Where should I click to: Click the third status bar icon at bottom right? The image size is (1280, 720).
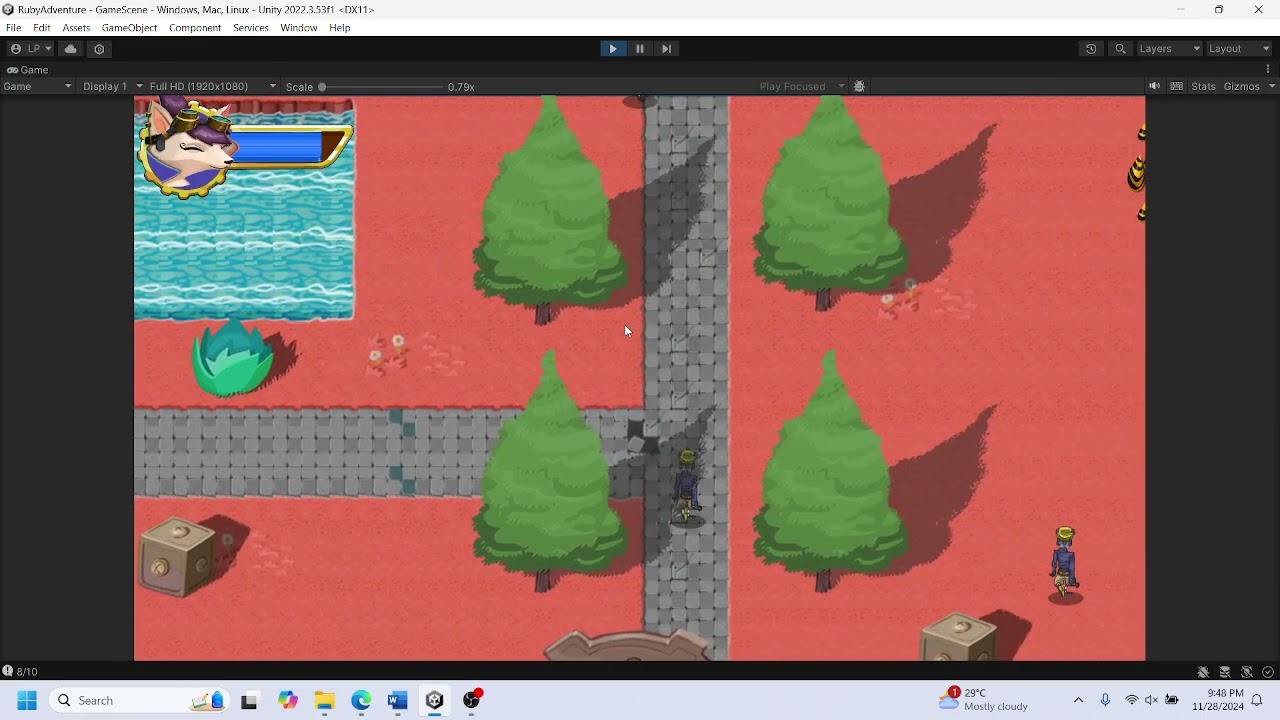pyautogui.click(x=1246, y=672)
